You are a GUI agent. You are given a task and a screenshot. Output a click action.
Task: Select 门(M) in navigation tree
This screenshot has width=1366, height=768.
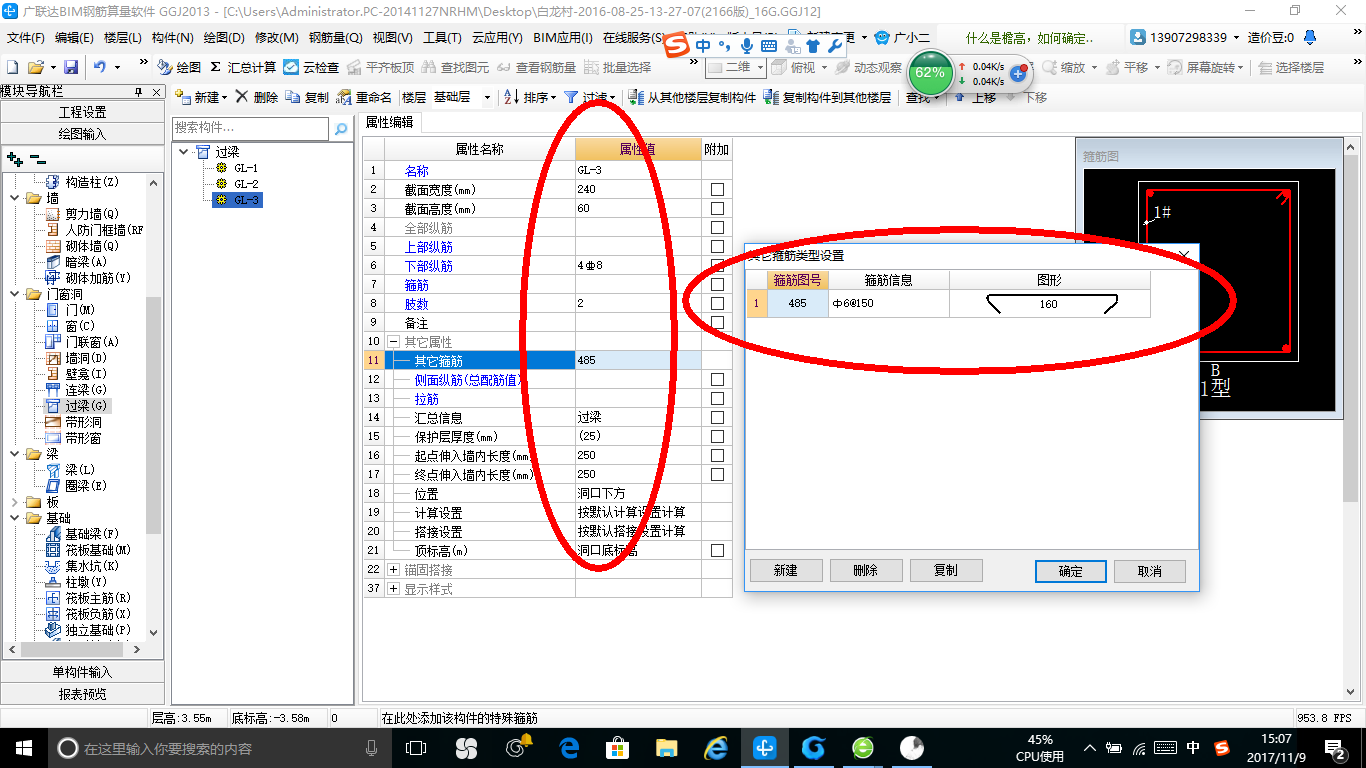(x=80, y=310)
